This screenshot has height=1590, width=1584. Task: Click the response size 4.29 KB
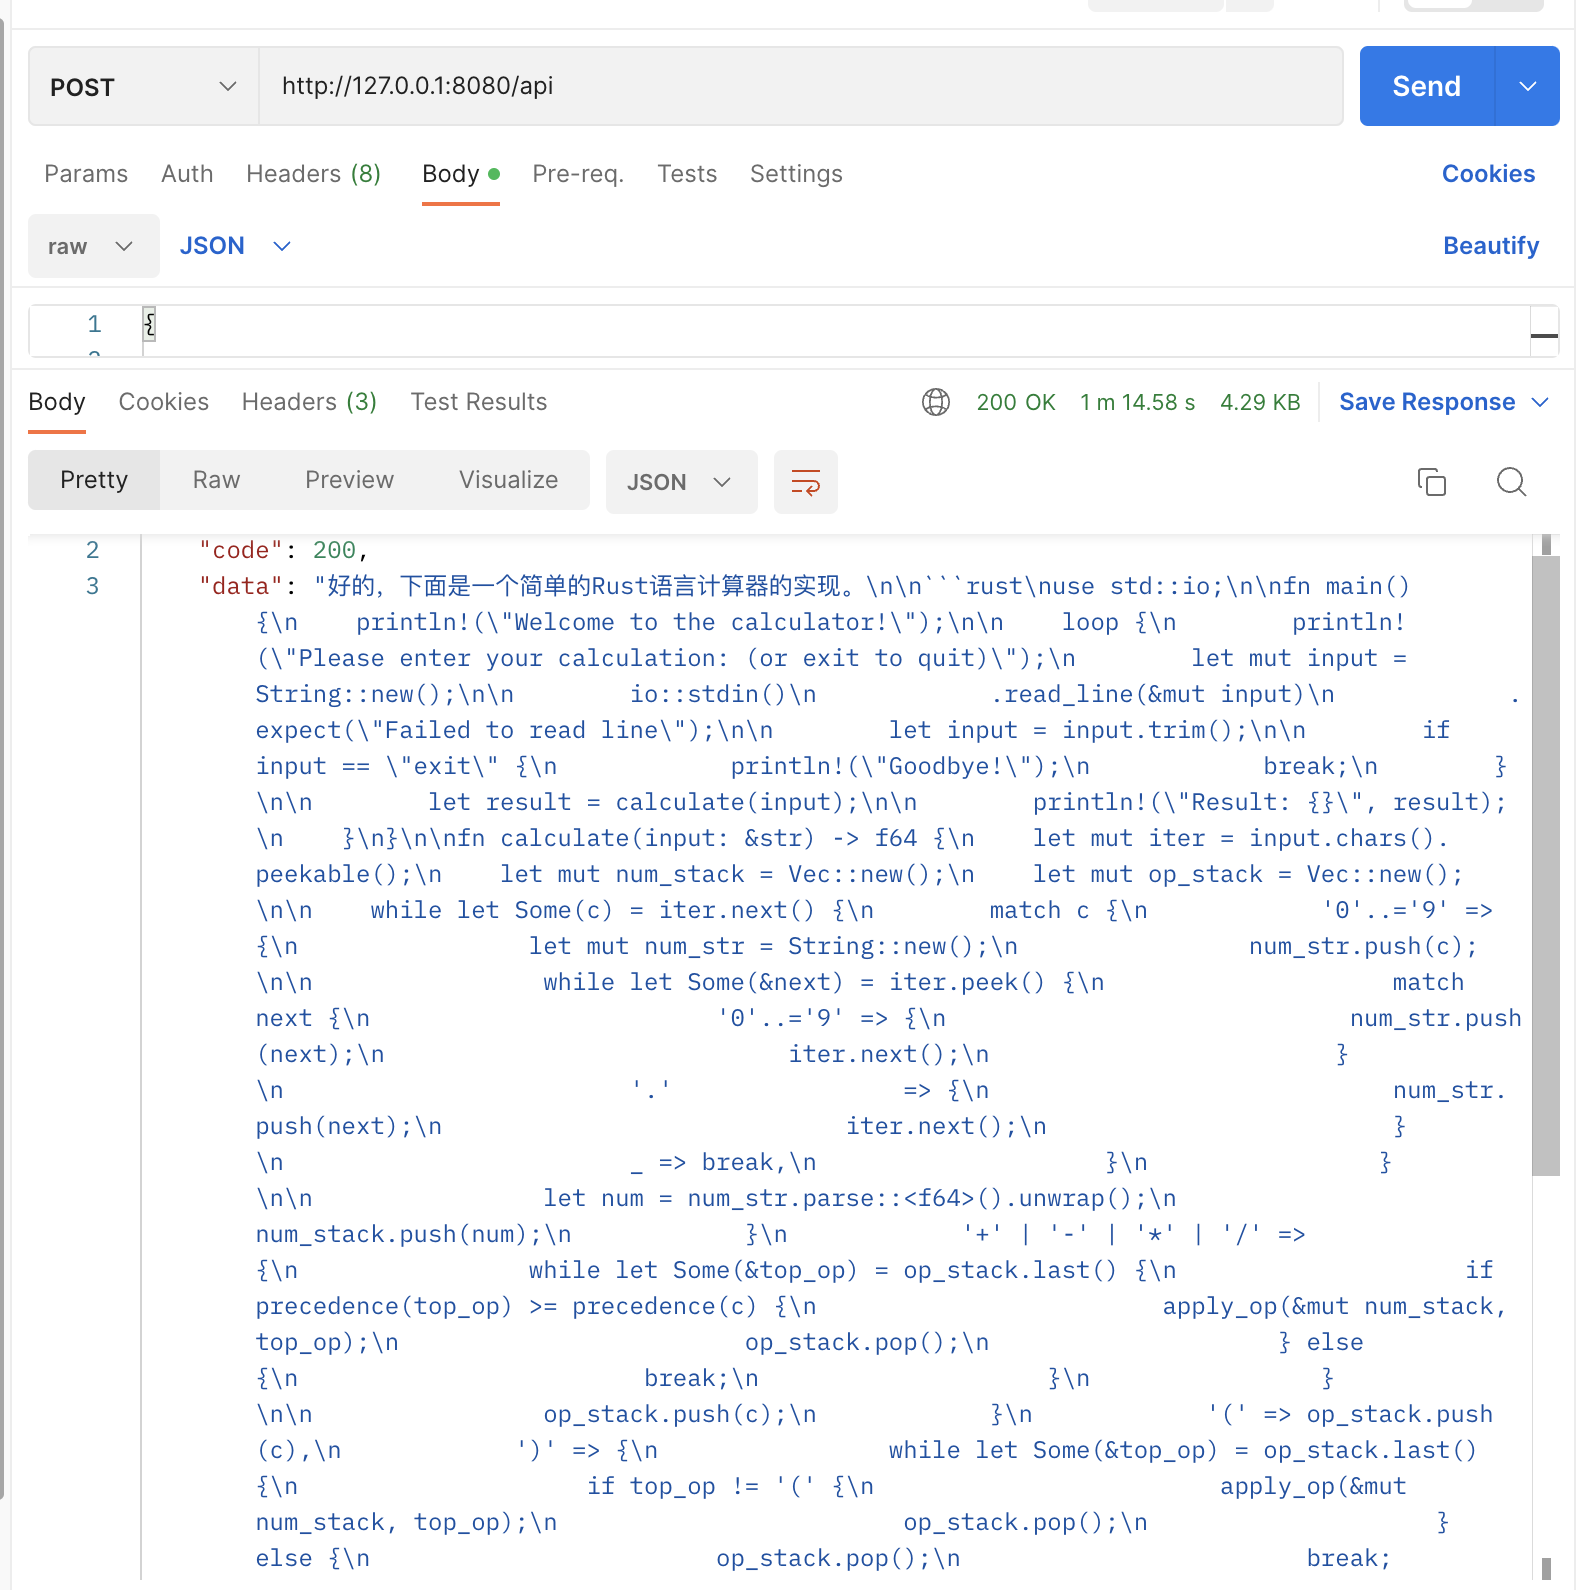coord(1260,402)
